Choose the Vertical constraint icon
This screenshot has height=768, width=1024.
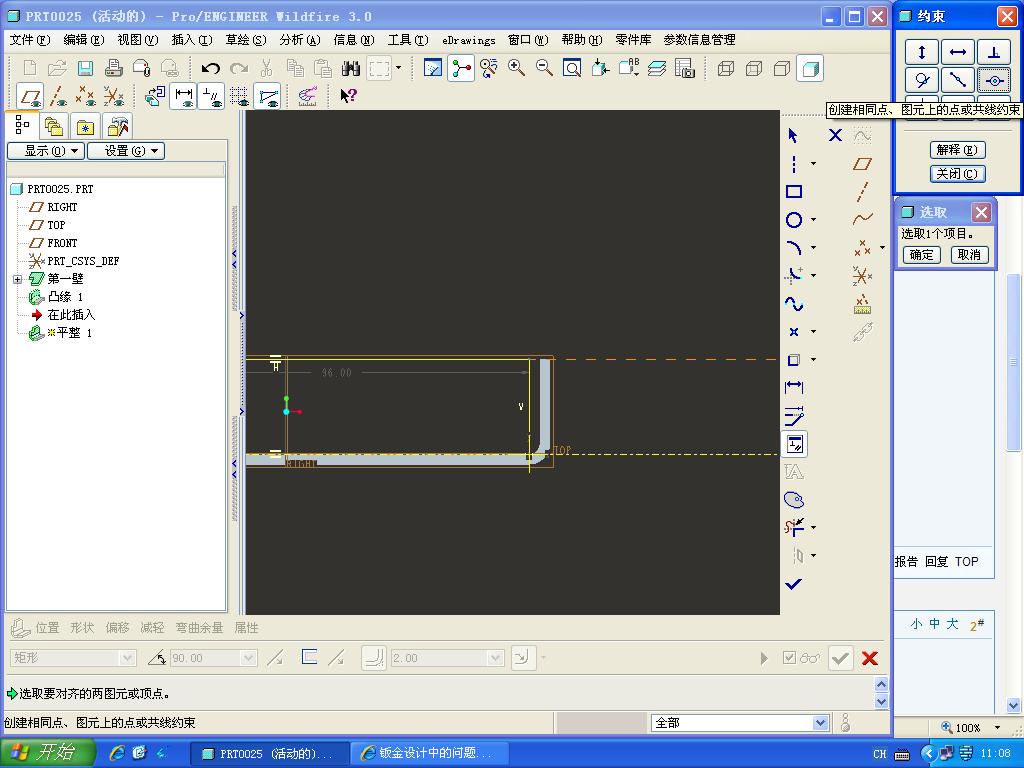(x=921, y=52)
